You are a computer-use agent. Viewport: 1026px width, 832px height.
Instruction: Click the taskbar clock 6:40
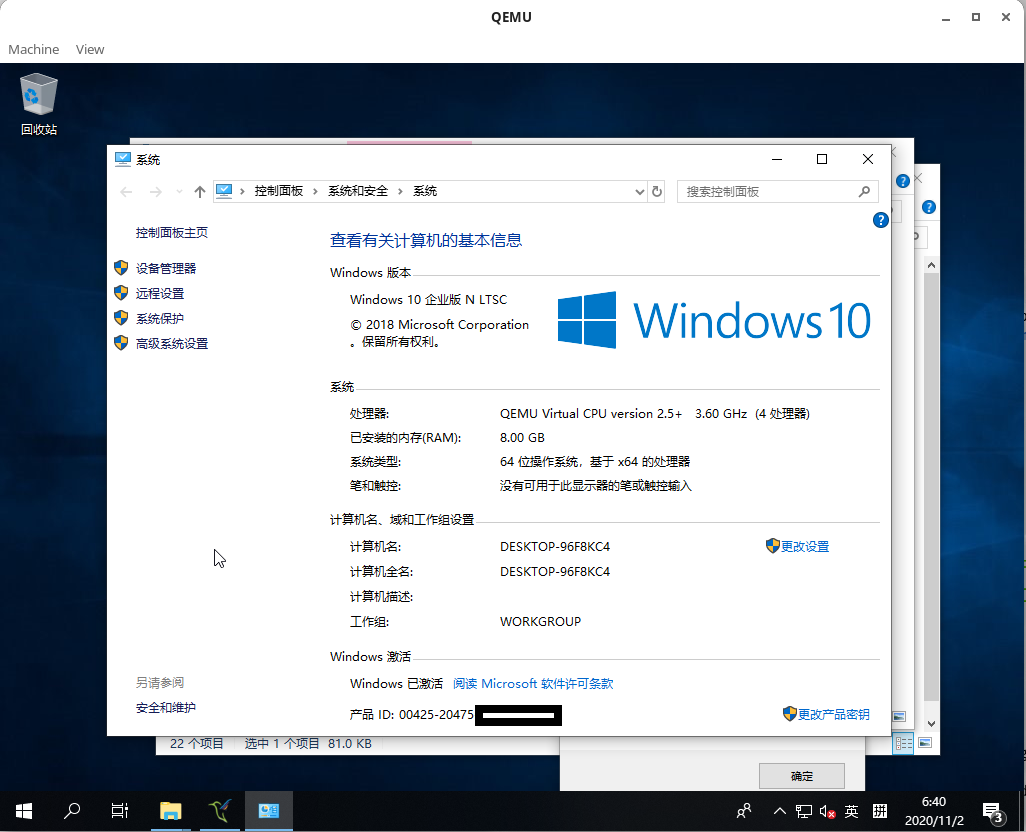click(934, 802)
